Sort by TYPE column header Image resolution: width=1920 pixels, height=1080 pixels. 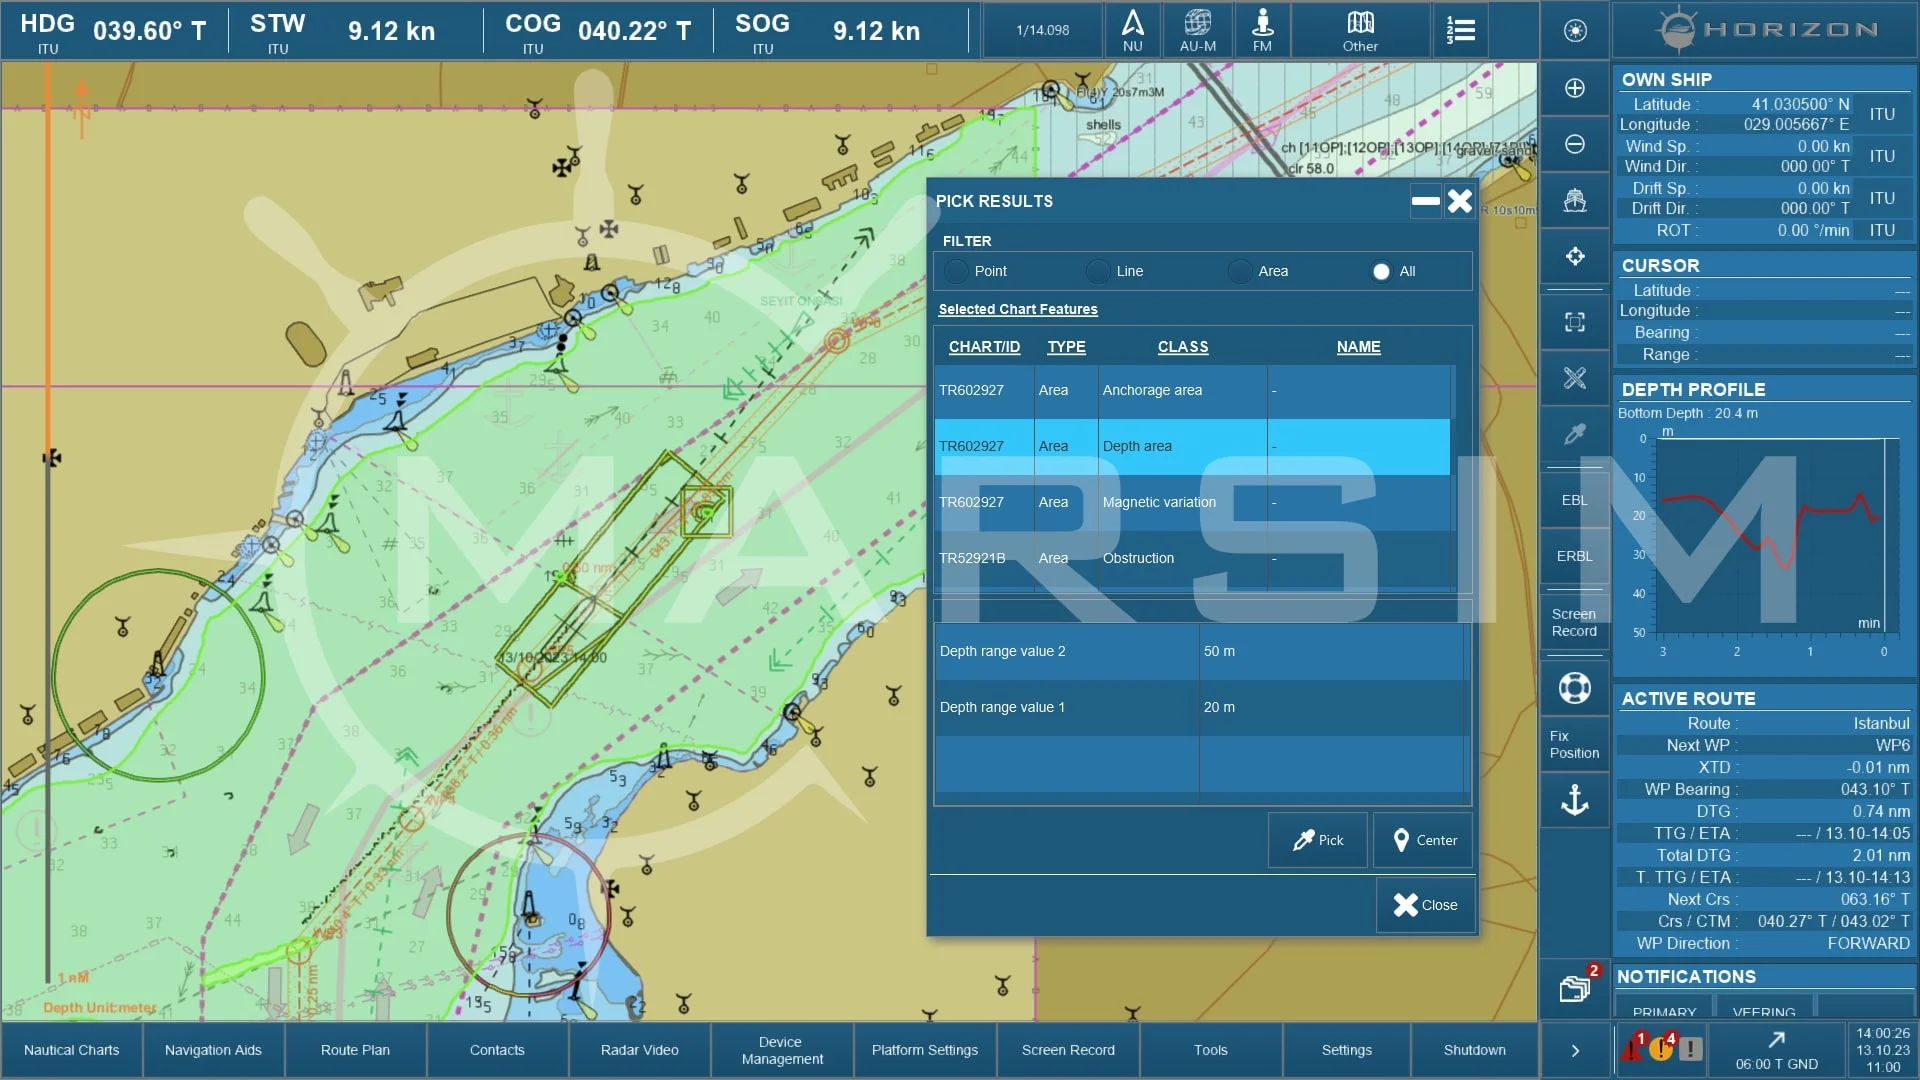tap(1066, 347)
